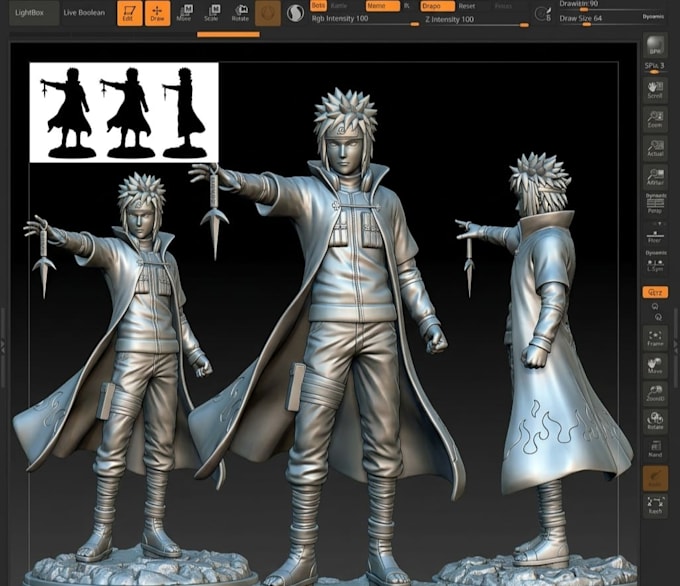Click the brown highlighted shelf button above Xpose
This screenshot has width=680, height=586.
tap(655, 478)
